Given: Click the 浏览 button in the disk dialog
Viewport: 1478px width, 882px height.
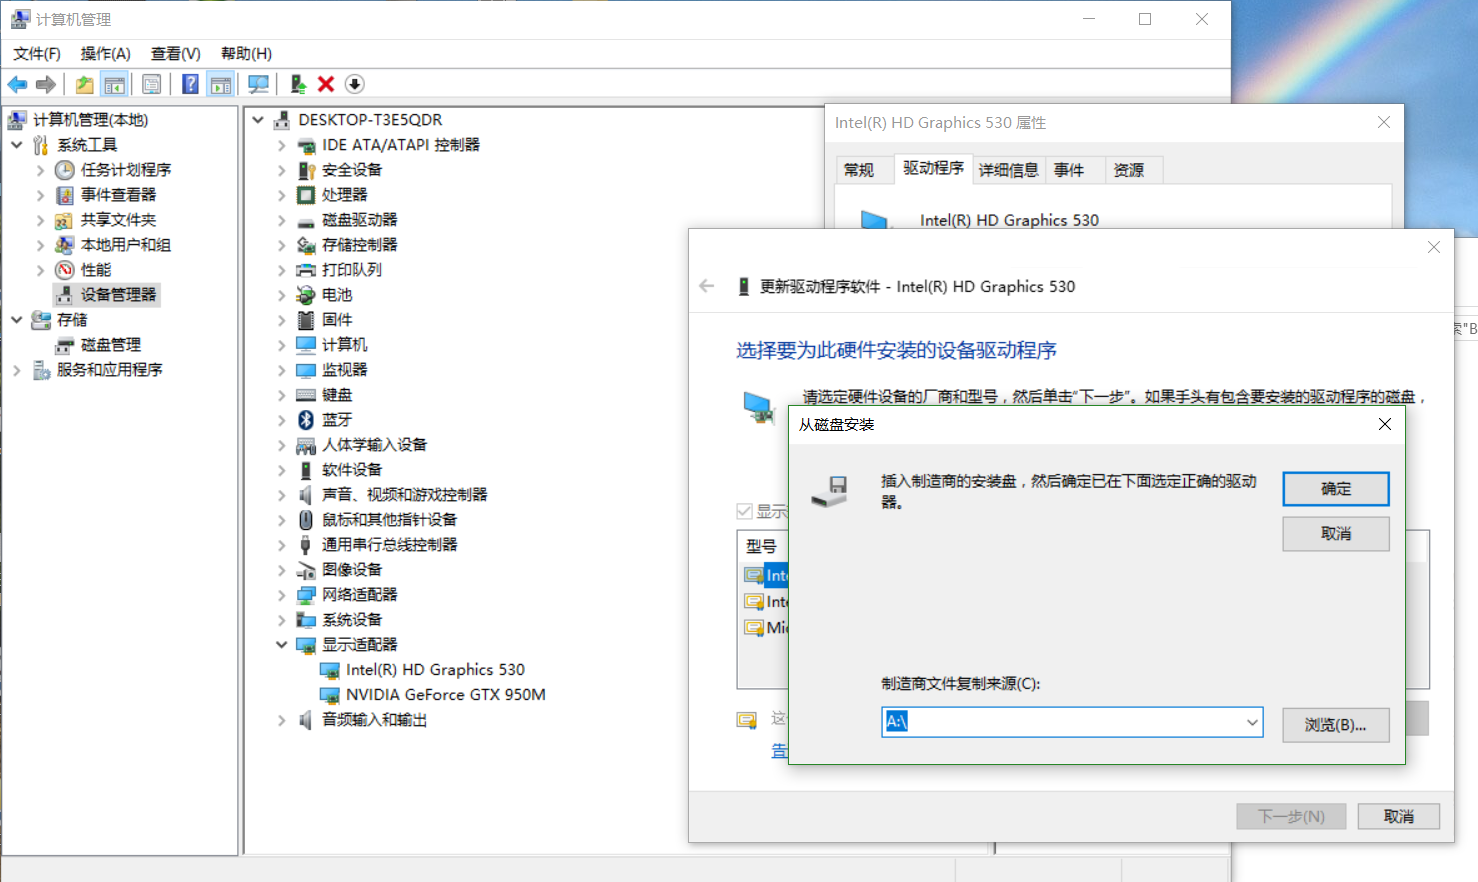Looking at the screenshot, I should pos(1335,724).
